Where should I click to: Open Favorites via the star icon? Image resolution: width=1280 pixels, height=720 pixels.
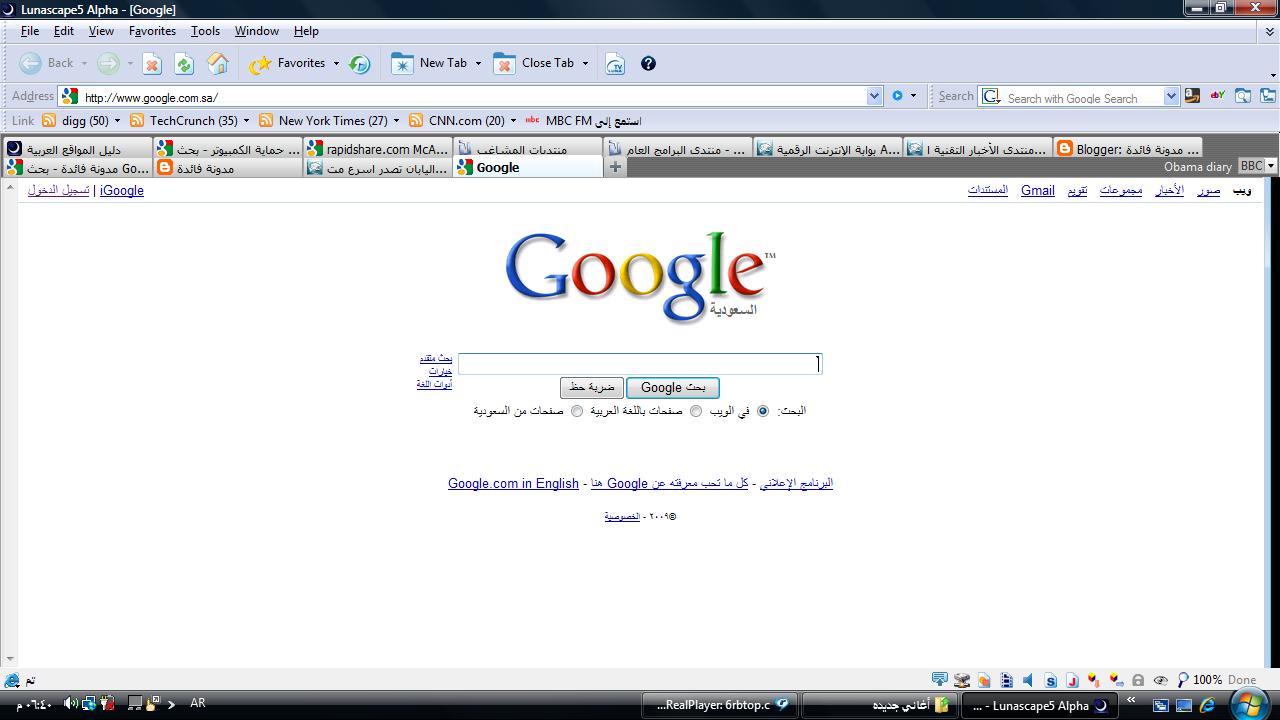(x=260, y=64)
